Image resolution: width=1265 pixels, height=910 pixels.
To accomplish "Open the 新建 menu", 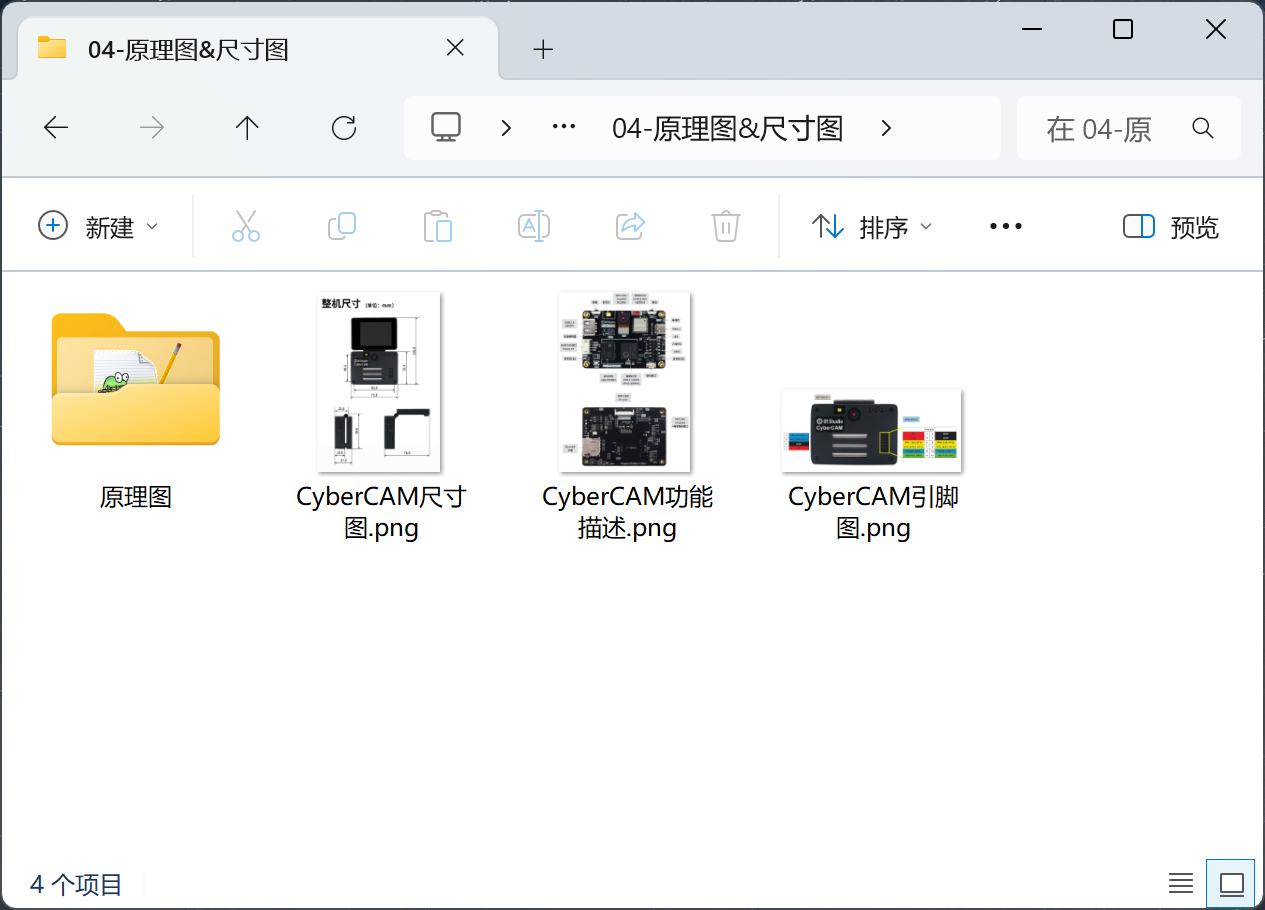I will pyautogui.click(x=98, y=227).
